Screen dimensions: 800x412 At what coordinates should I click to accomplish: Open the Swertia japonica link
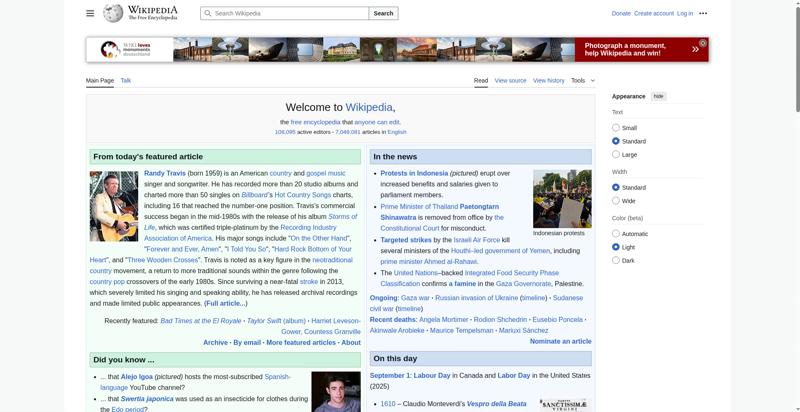point(147,399)
